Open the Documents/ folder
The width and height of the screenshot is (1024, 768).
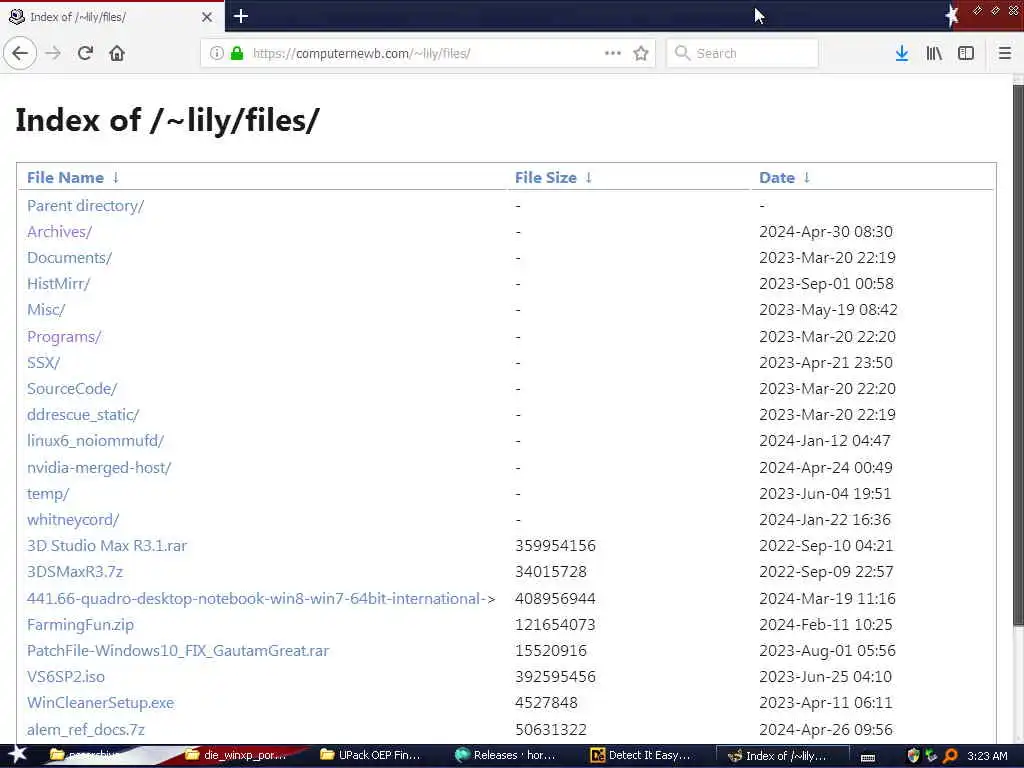click(x=69, y=258)
